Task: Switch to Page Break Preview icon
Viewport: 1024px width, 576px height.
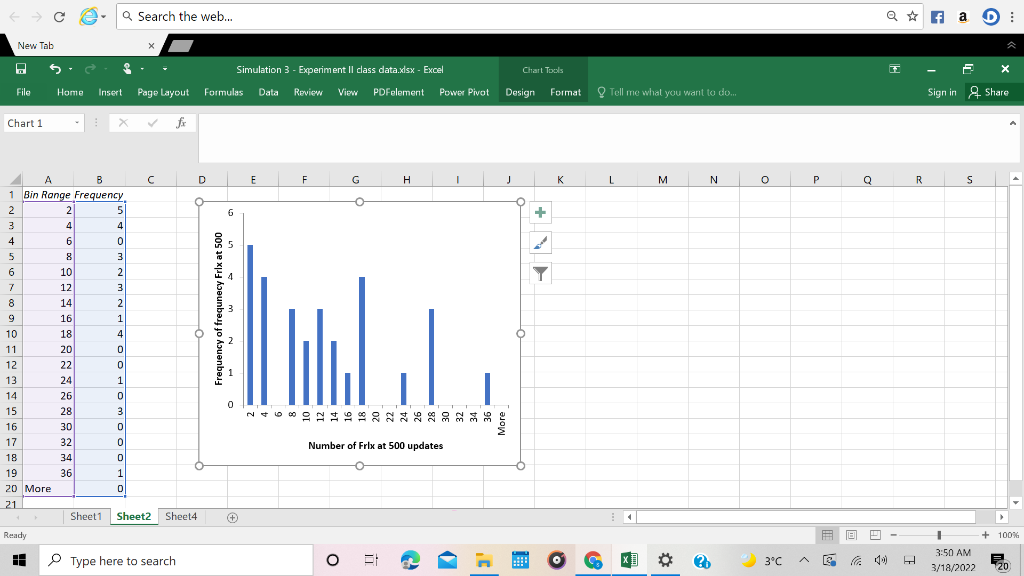Action: pyautogui.click(x=875, y=535)
